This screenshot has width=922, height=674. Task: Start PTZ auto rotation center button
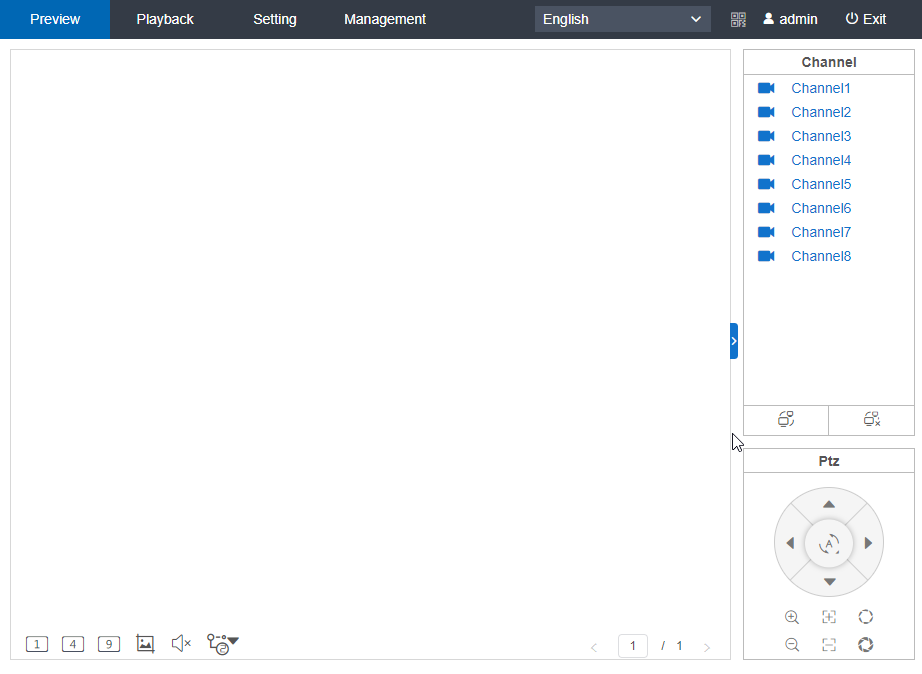point(829,544)
